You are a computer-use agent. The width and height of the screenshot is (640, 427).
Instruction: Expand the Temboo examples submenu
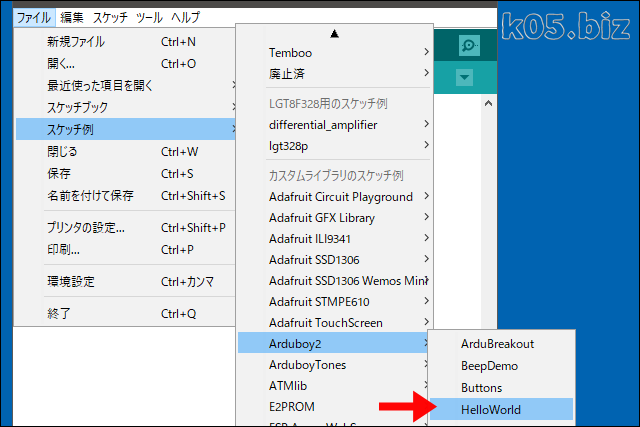tap(335, 53)
